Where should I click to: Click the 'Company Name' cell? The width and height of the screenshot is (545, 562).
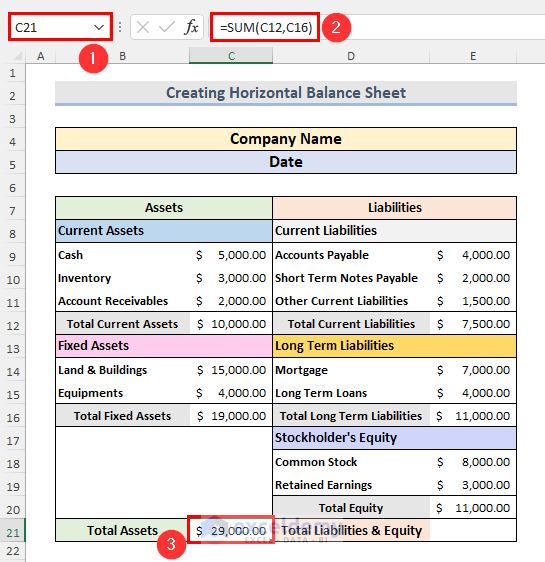click(x=286, y=139)
